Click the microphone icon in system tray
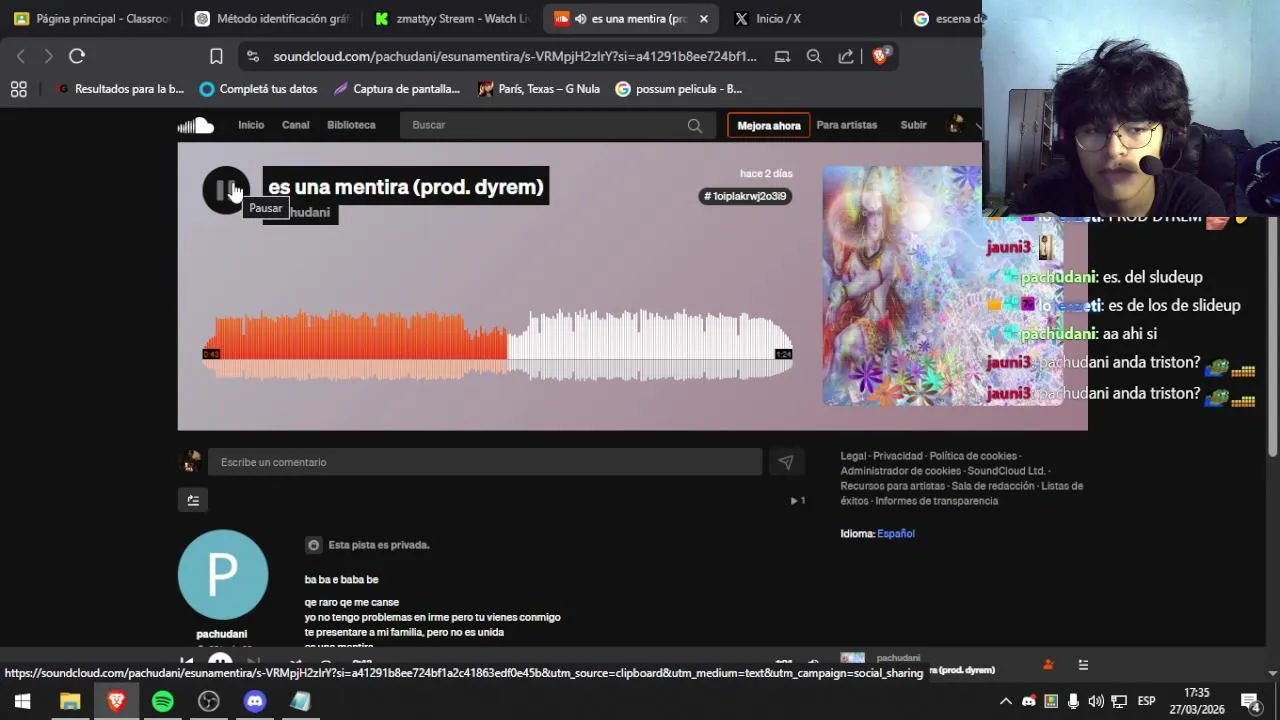 (1073, 701)
